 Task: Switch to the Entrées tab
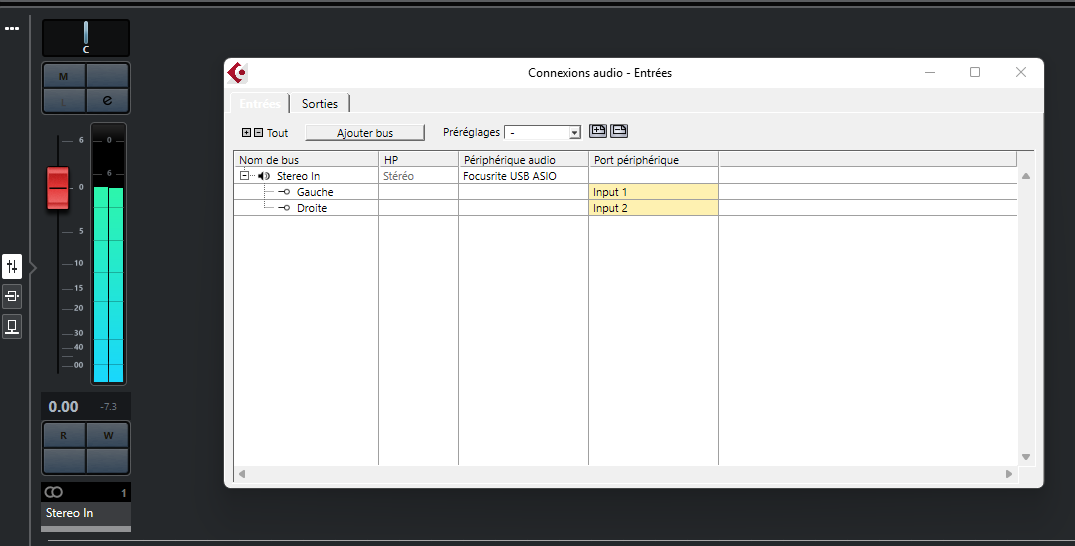coord(259,104)
